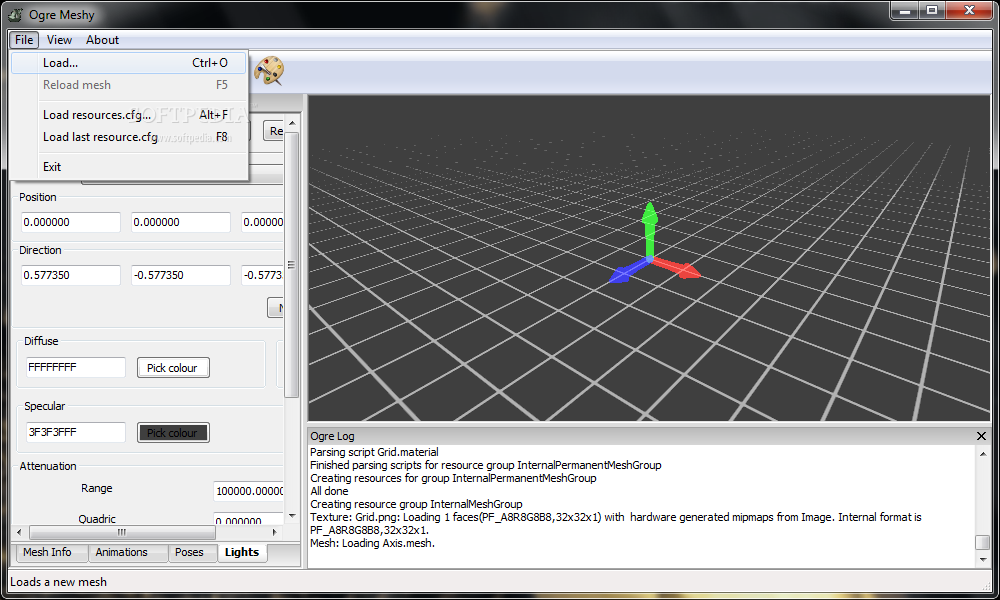The width and height of the screenshot is (1000, 600).
Task: Switch to the Mesh Info tab
Action: [47, 552]
